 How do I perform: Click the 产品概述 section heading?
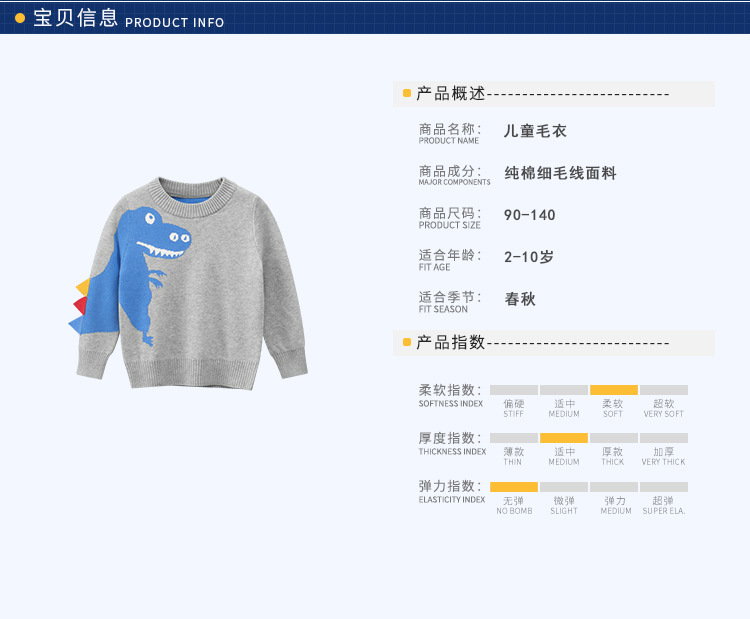451,93
